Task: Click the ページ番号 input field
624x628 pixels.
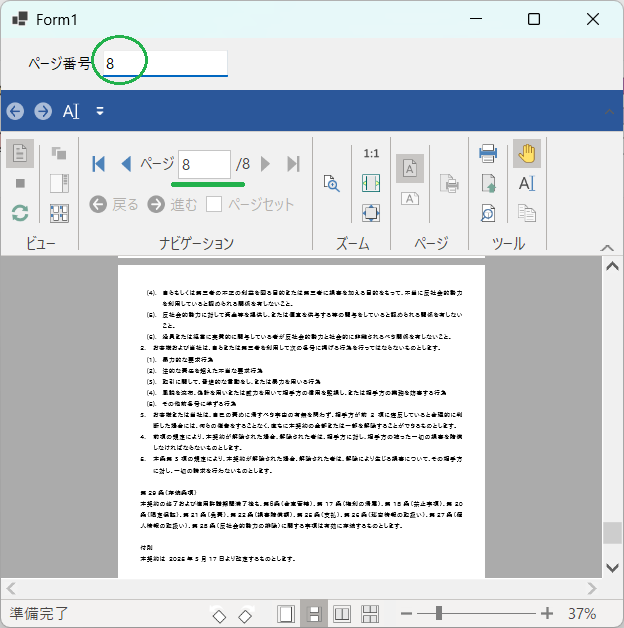Action: click(165, 63)
